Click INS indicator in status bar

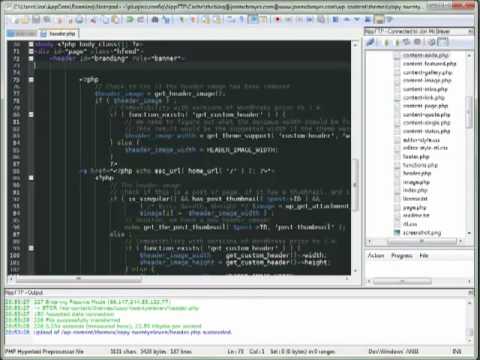click(x=457, y=351)
